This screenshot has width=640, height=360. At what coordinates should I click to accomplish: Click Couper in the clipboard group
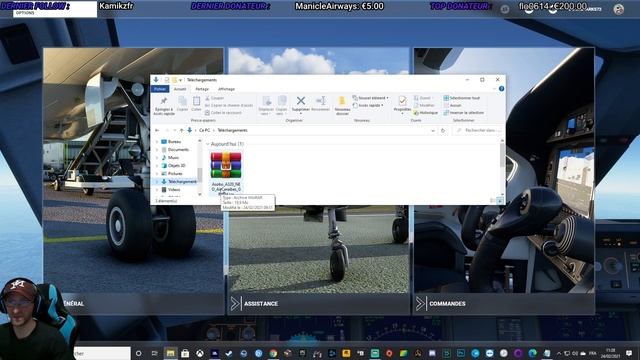click(215, 98)
